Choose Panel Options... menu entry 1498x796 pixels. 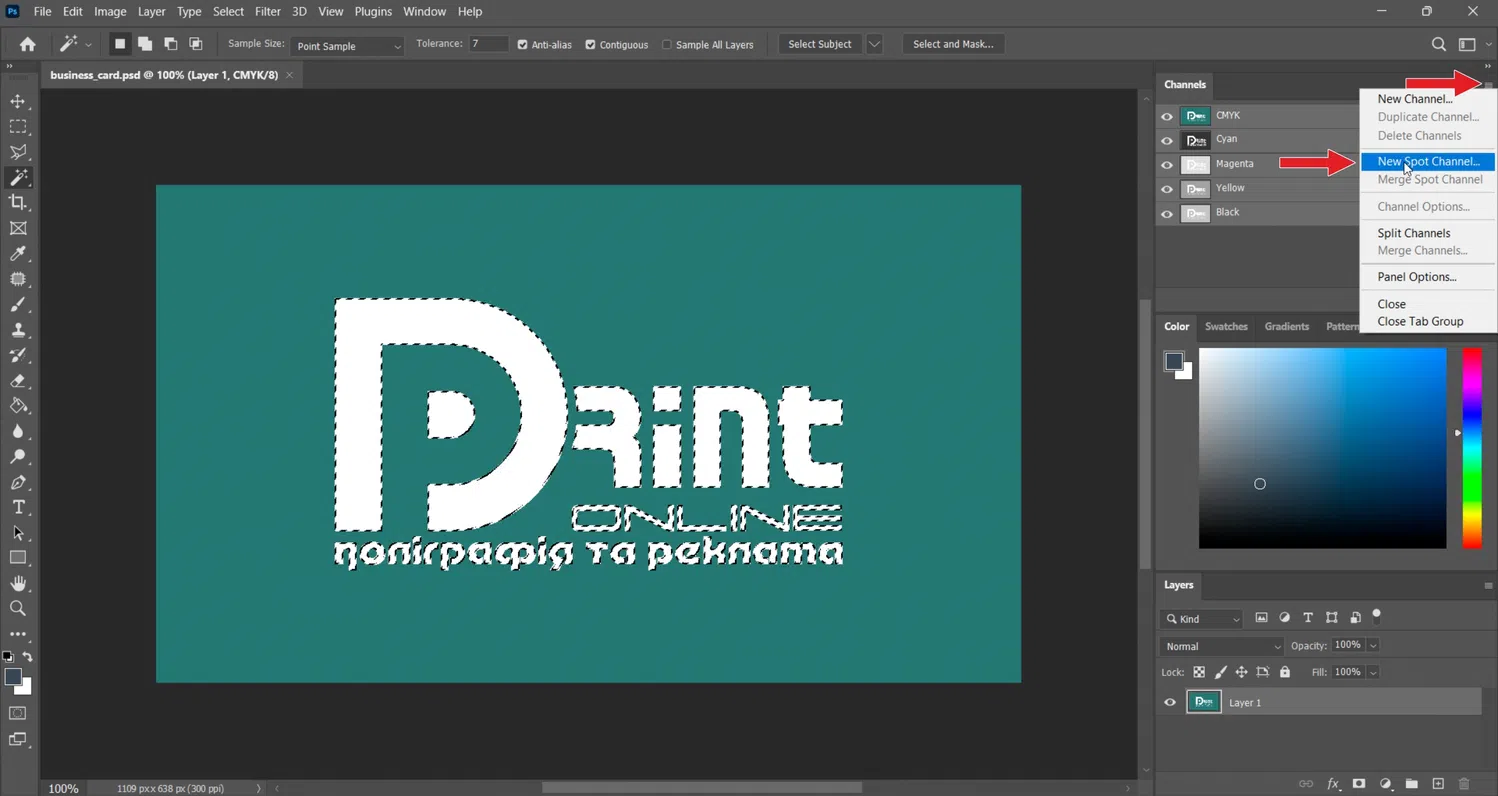pyautogui.click(x=1417, y=277)
